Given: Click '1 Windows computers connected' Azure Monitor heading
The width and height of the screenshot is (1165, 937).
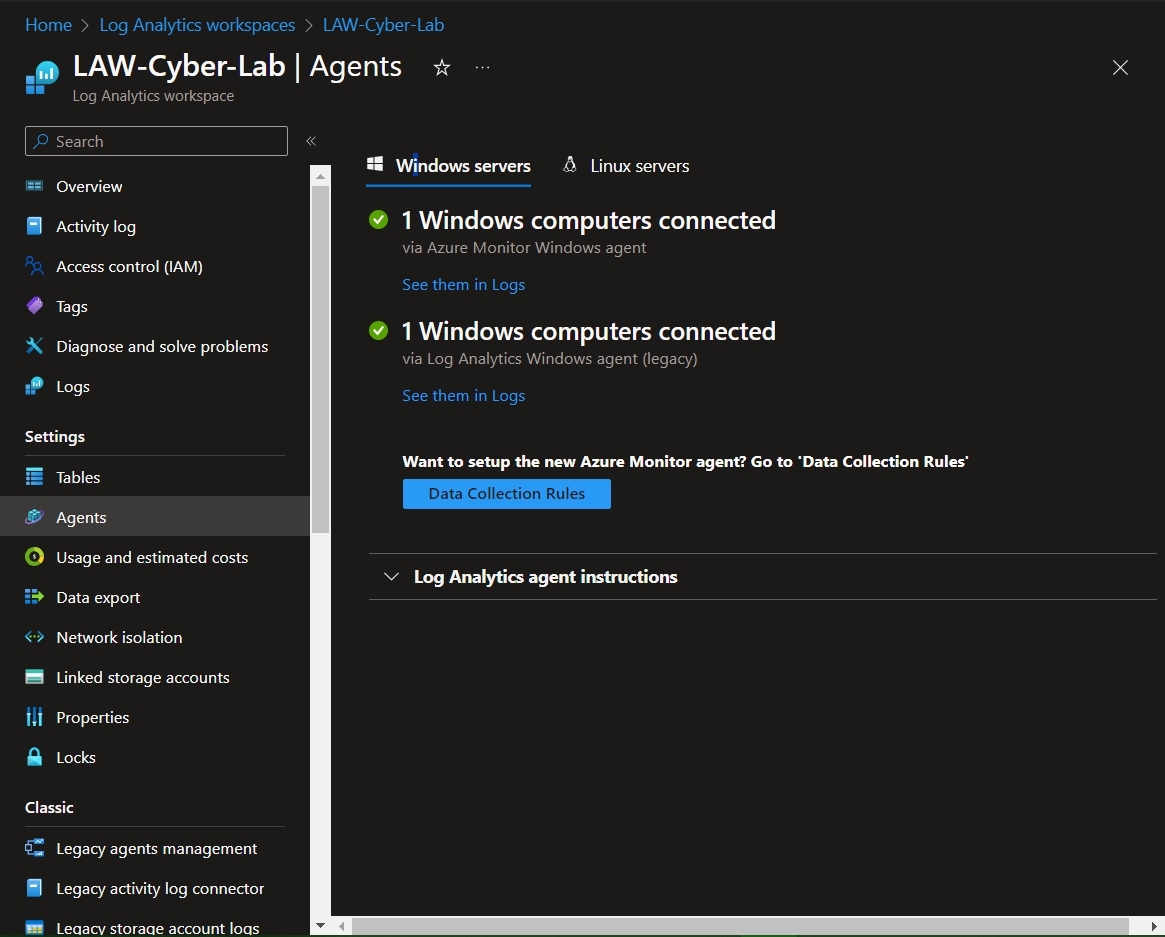Looking at the screenshot, I should pyautogui.click(x=588, y=220).
